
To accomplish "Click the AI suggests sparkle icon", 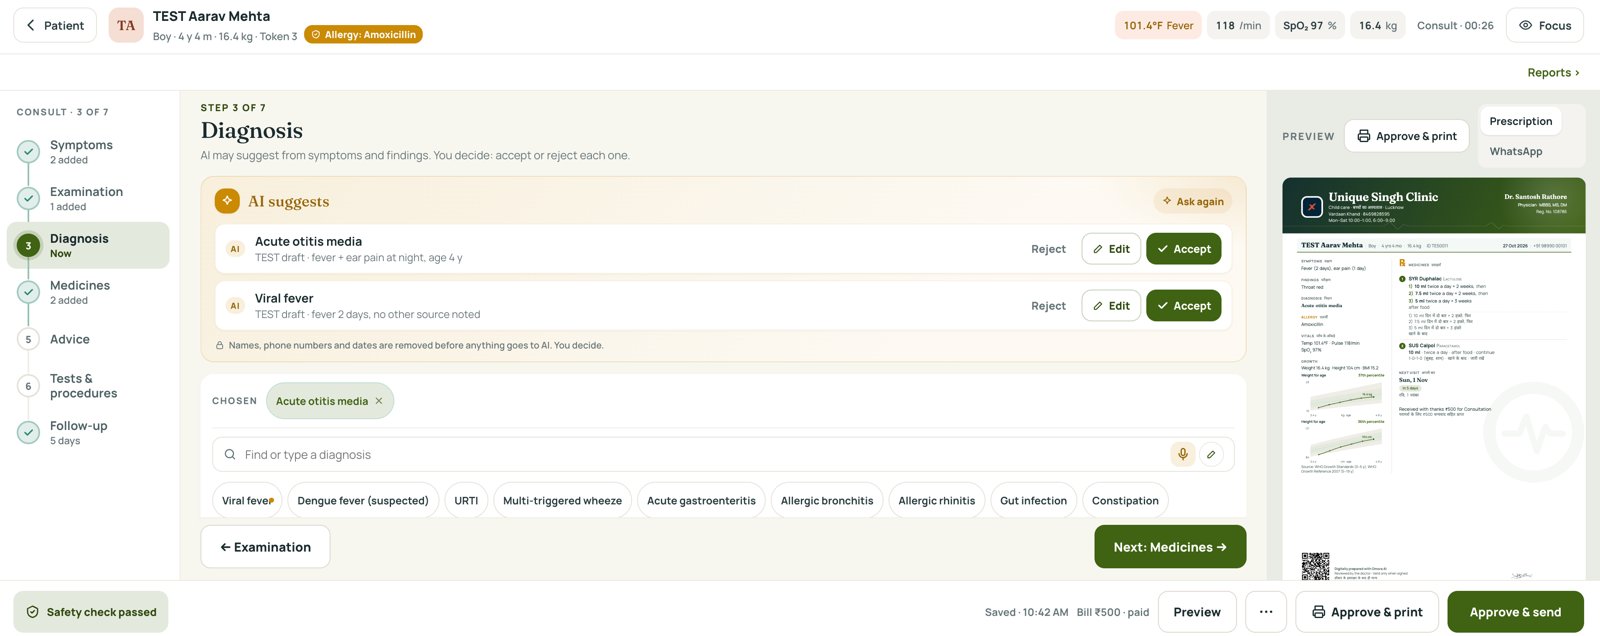I will (x=227, y=201).
